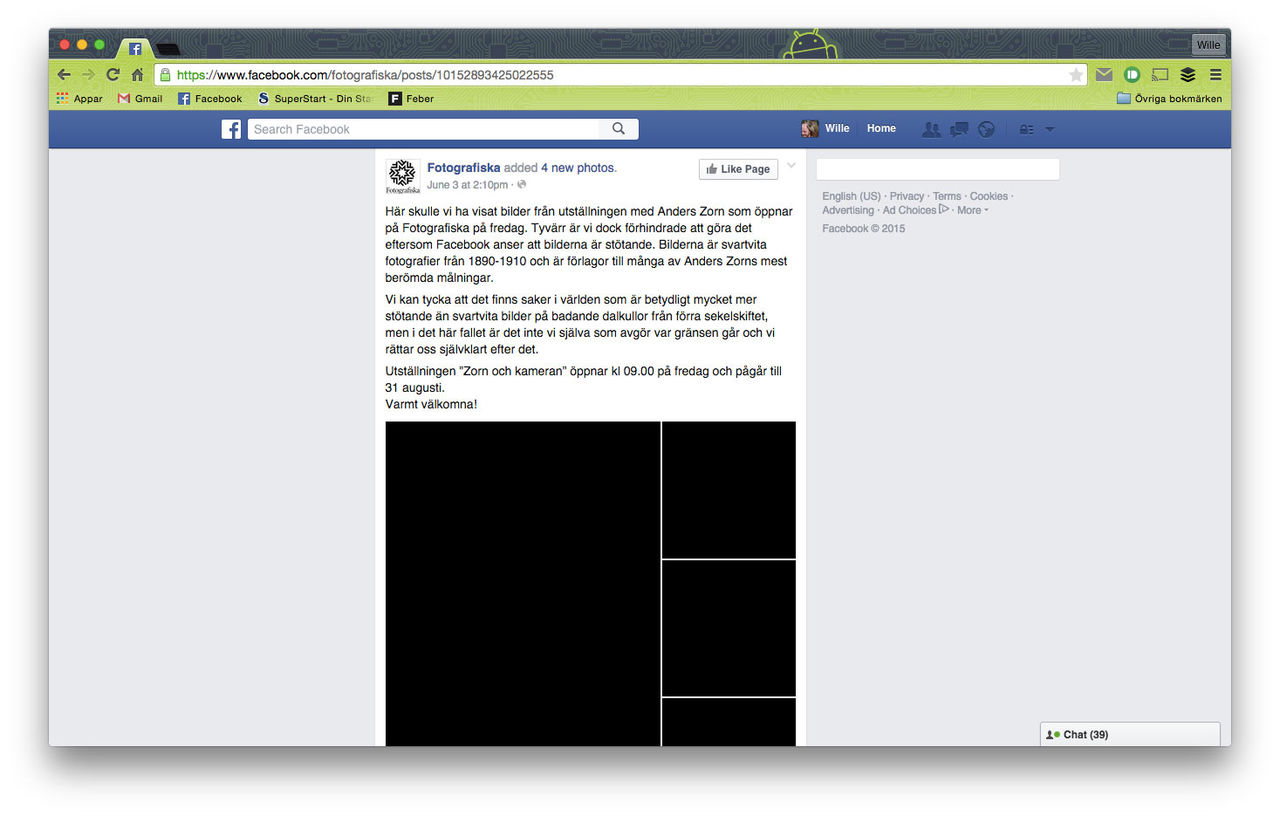Focus the Search Facebook field
The height and width of the screenshot is (816, 1280).
tap(424, 129)
